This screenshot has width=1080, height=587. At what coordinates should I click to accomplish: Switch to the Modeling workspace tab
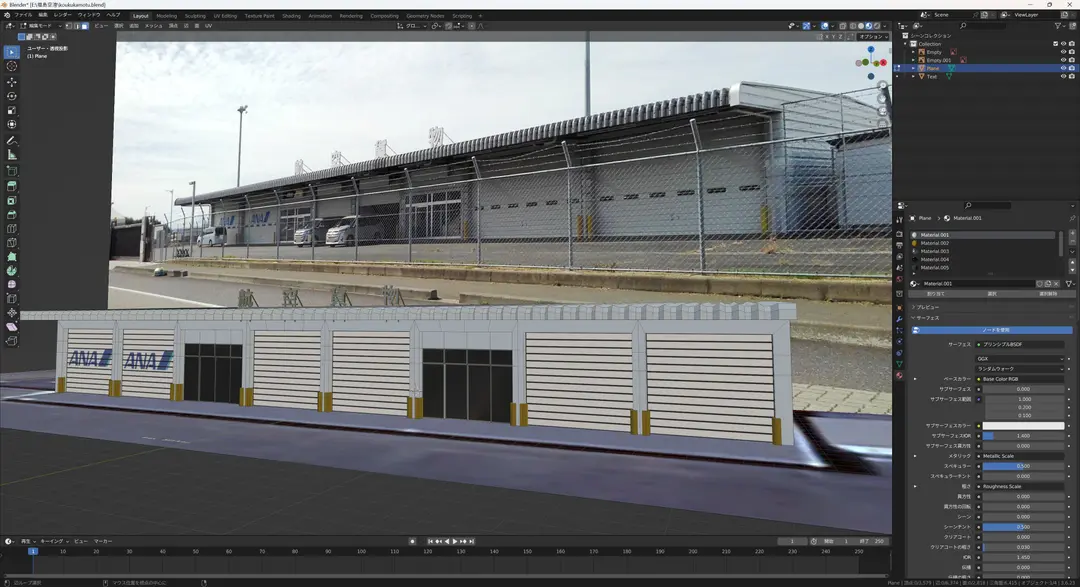[167, 15]
